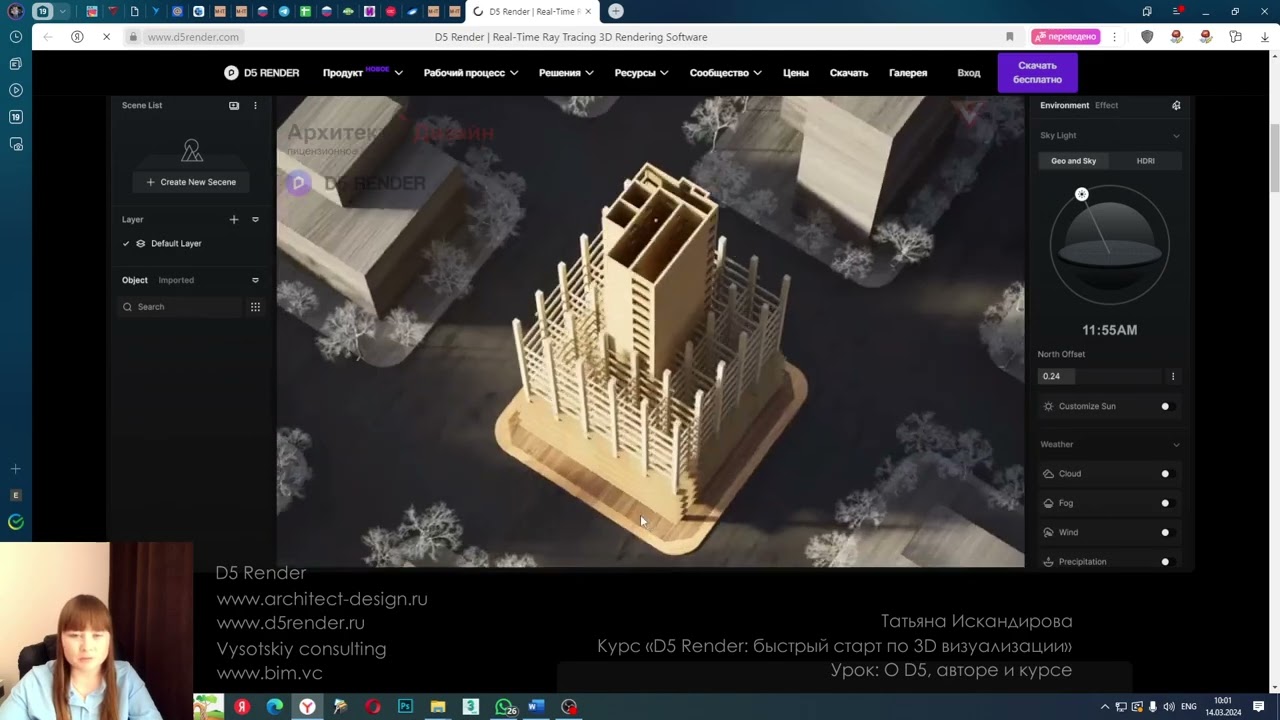Switch to the Effect tab
Screen dimensions: 1280x720
(x=1106, y=105)
